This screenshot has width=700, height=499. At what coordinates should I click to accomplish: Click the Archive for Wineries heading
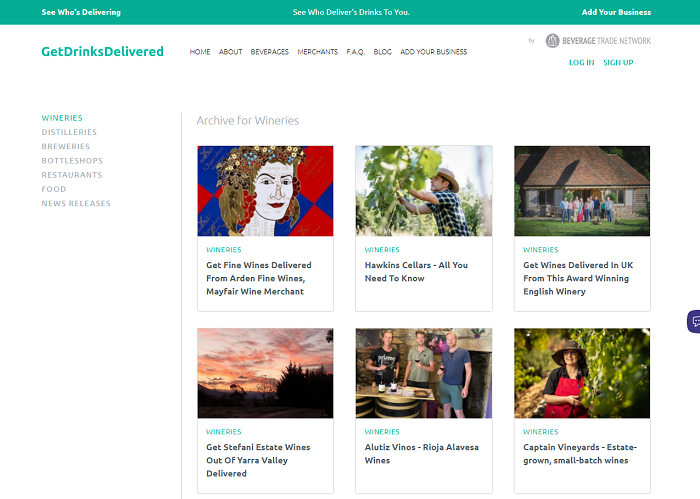248,121
